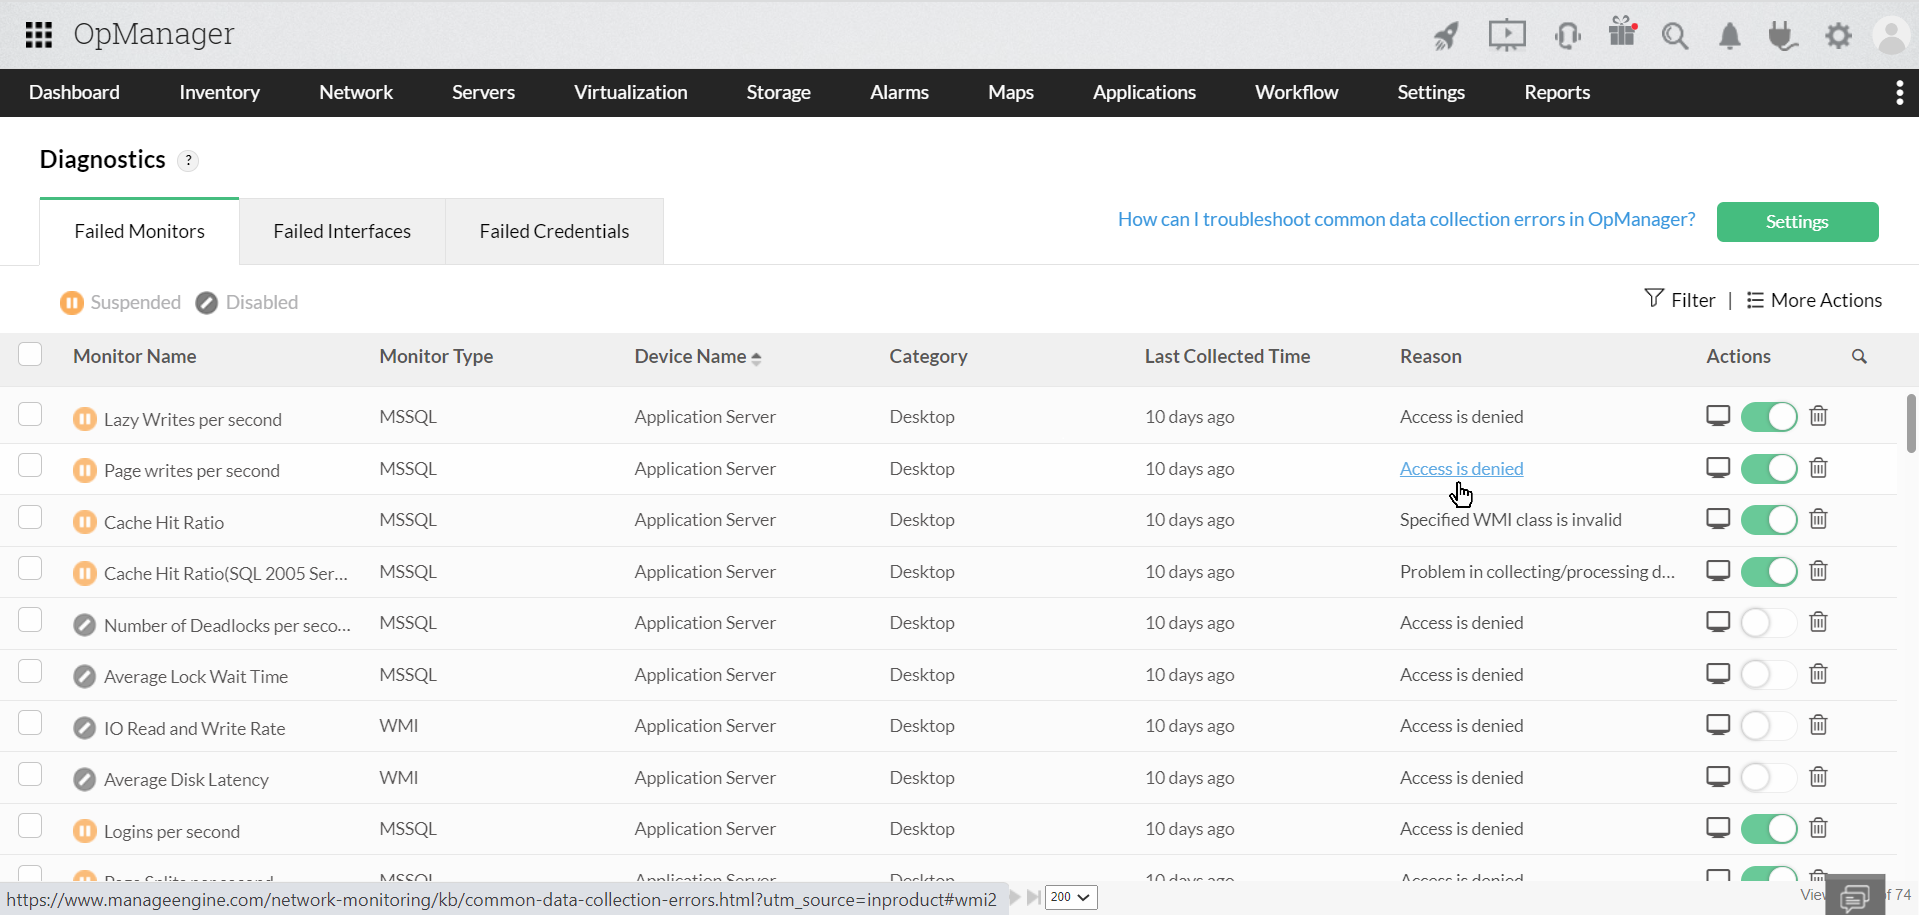1919x915 pixels.
Task: Click device snapshot icon for Lazy Writes per second
Action: tap(1718, 416)
